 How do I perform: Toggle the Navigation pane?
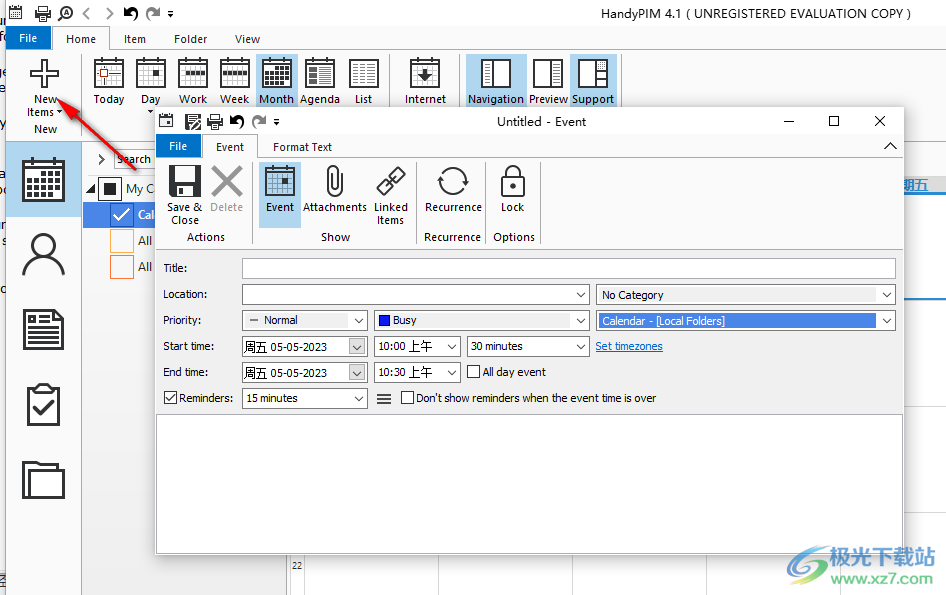pyautogui.click(x=495, y=81)
